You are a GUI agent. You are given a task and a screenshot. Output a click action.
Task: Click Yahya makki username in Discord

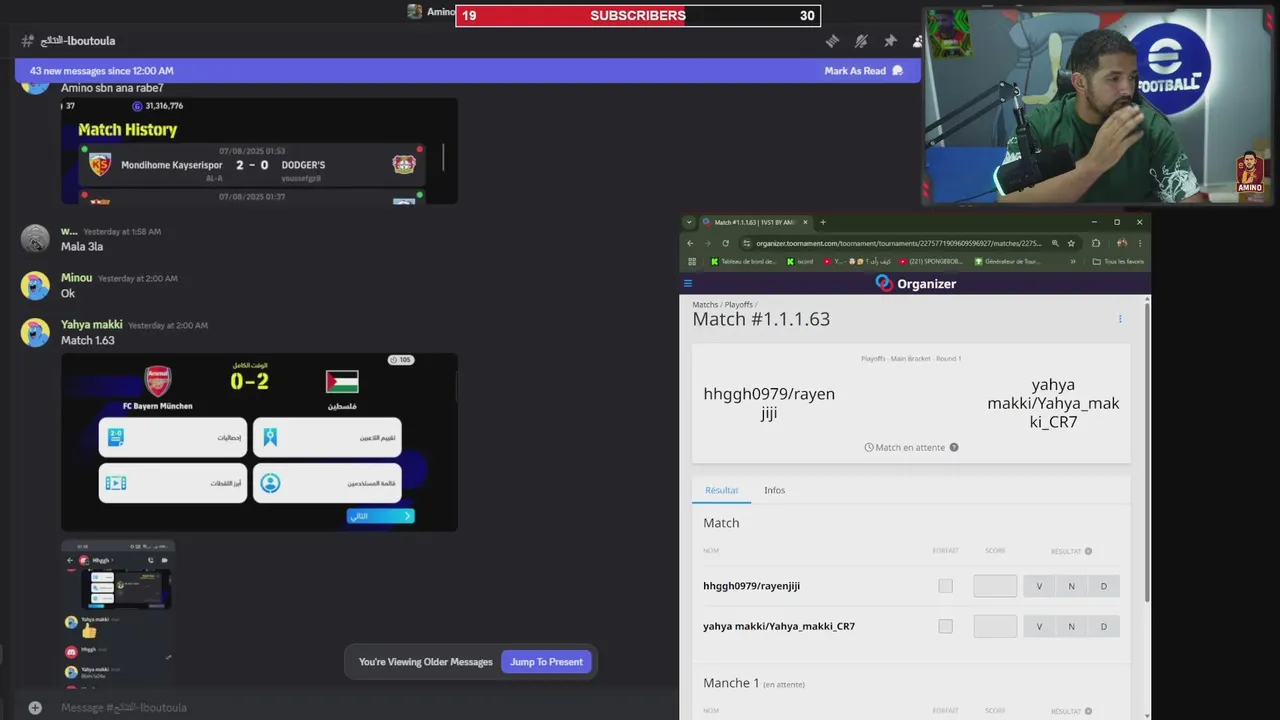[x=91, y=325]
